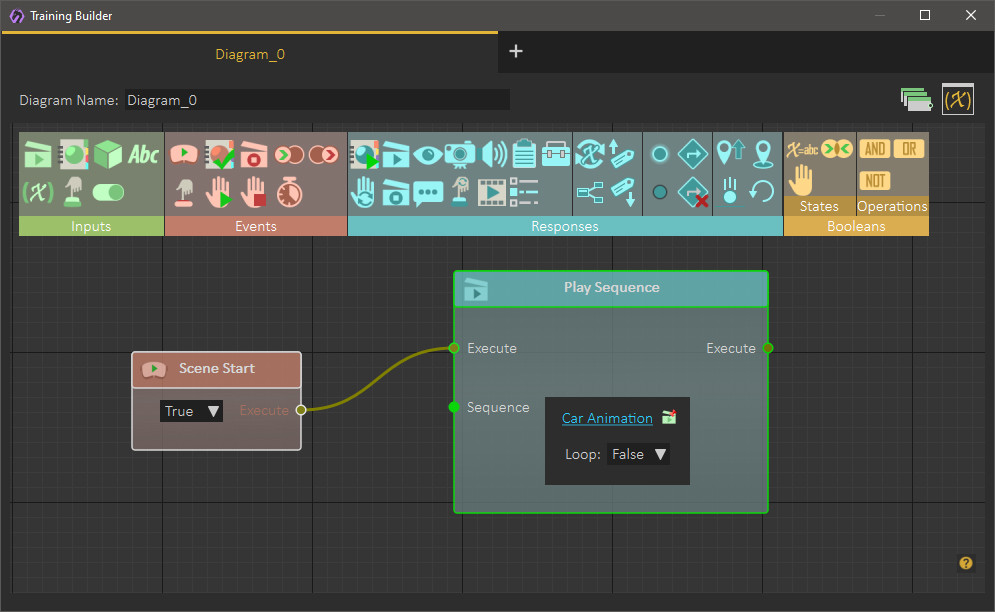
Task: Add the checklist response node
Action: tap(524, 192)
